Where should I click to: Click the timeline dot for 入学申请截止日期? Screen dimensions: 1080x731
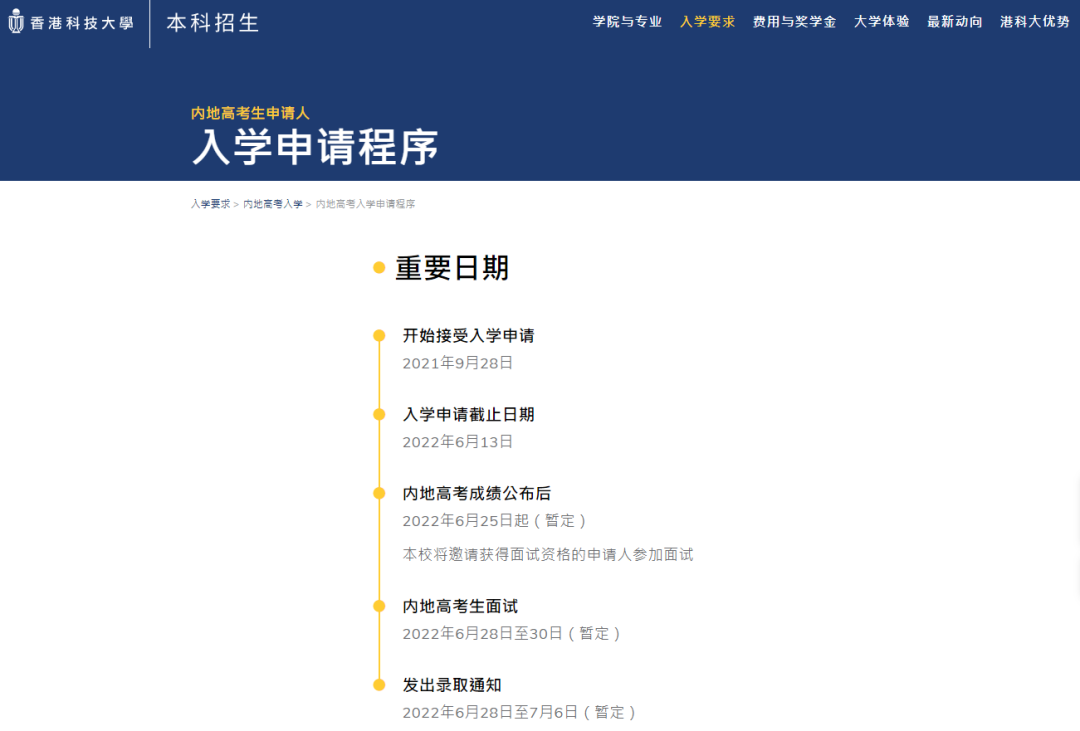(377, 413)
